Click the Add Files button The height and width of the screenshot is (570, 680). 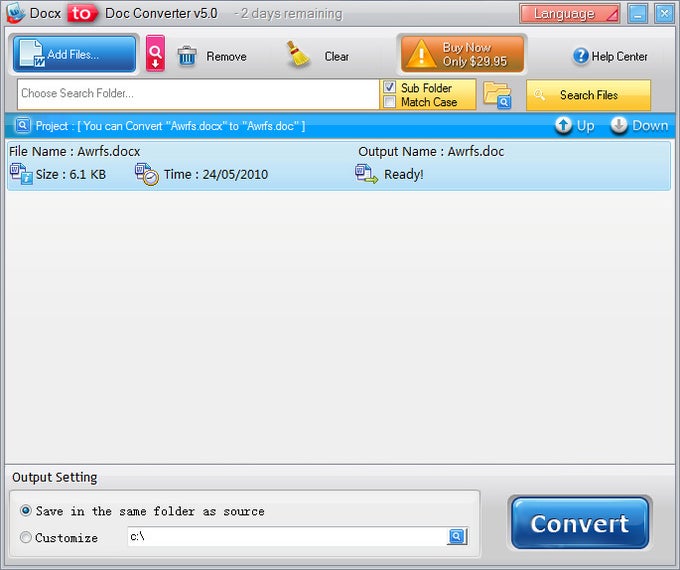pos(74,54)
